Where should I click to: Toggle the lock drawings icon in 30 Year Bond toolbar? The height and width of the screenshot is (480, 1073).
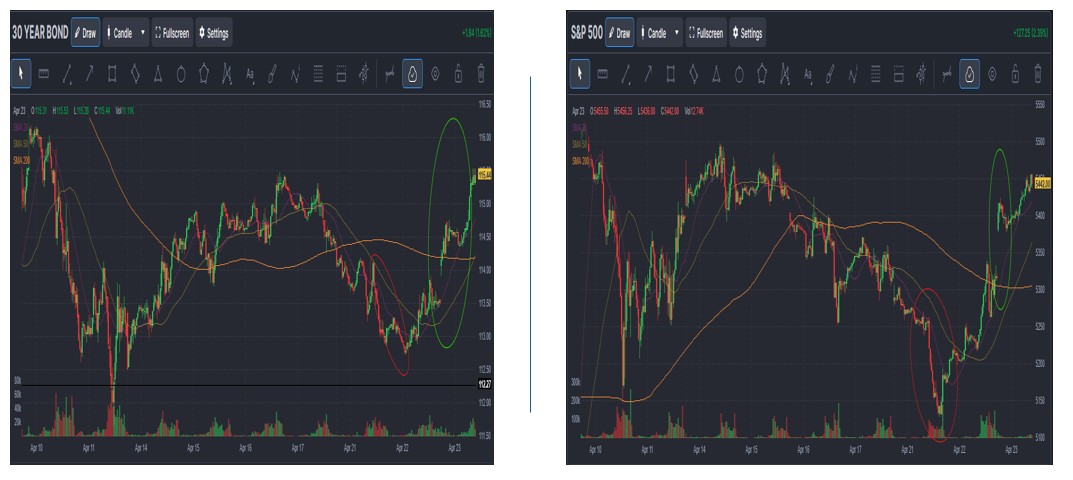(458, 74)
